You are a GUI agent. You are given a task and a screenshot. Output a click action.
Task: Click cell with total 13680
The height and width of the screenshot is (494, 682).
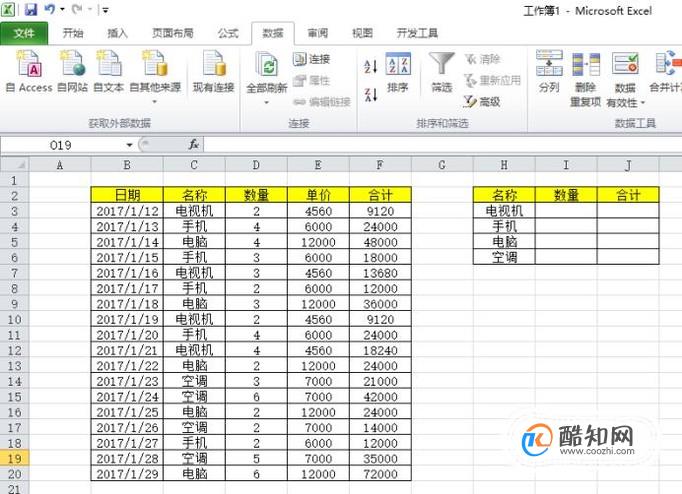coord(380,273)
